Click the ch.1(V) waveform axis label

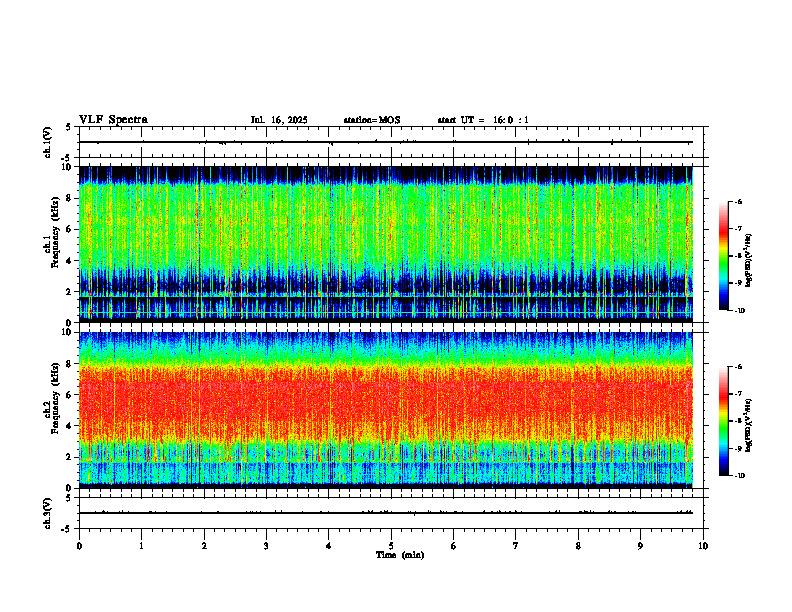pyautogui.click(x=48, y=142)
